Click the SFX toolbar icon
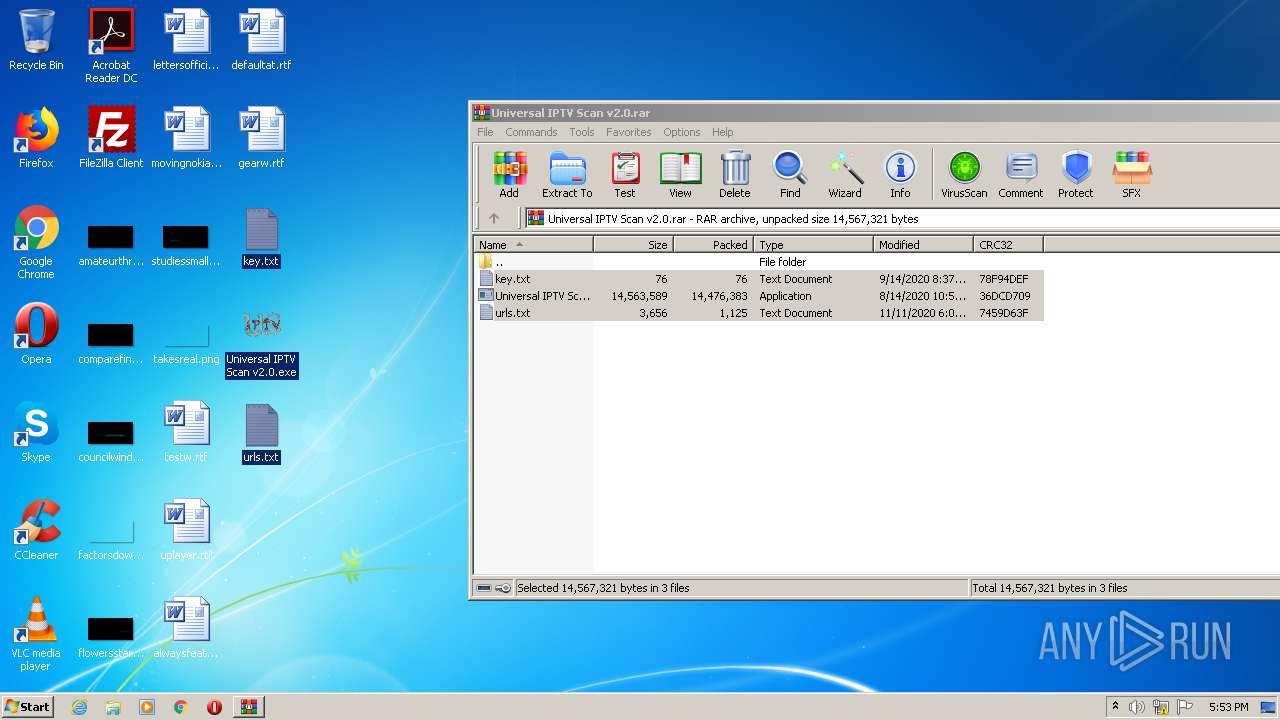Image resolution: width=1280 pixels, height=720 pixels. pos(1131,175)
